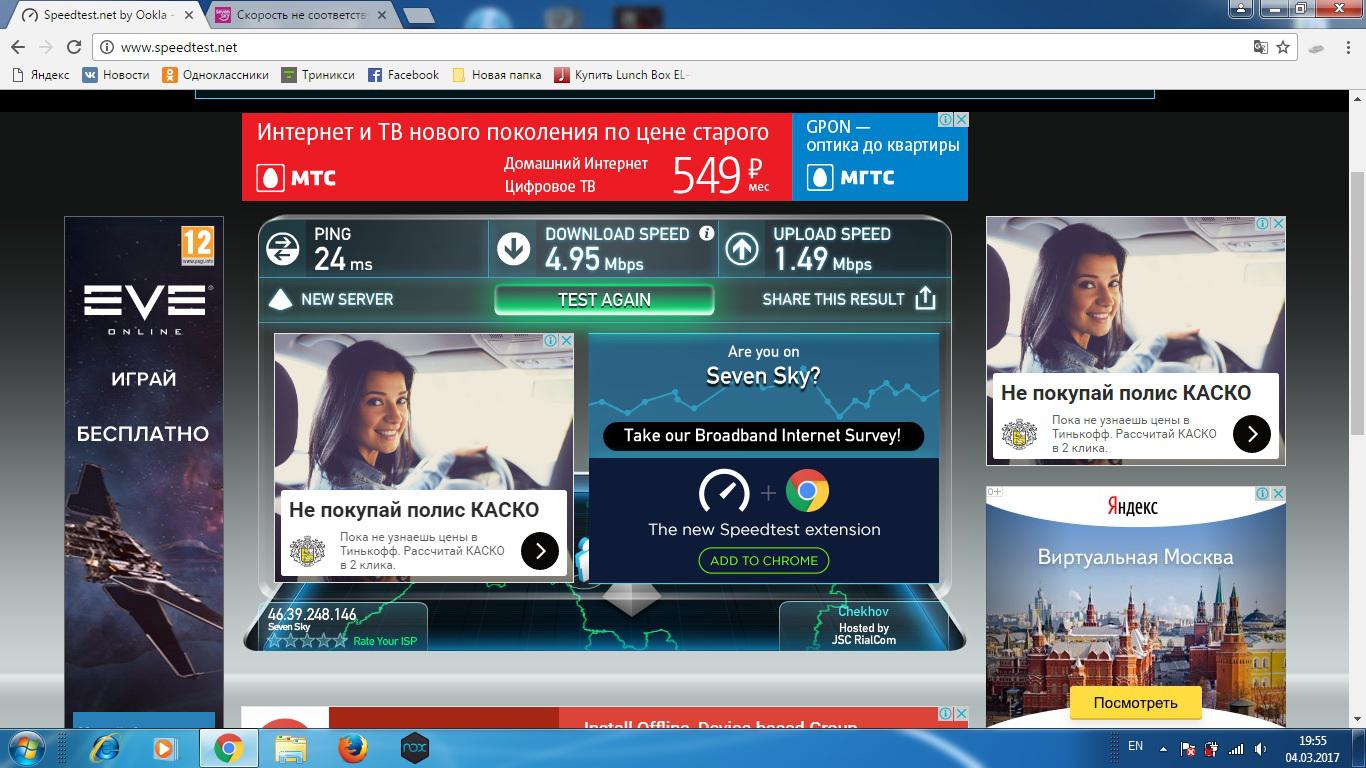The height and width of the screenshot is (768, 1366).
Task: Click SHARE THIS RESULT
Action: coord(833,299)
